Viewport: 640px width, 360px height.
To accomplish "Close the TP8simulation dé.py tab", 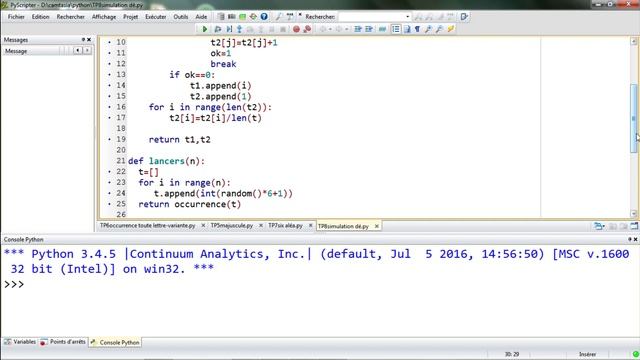I will click(376, 226).
